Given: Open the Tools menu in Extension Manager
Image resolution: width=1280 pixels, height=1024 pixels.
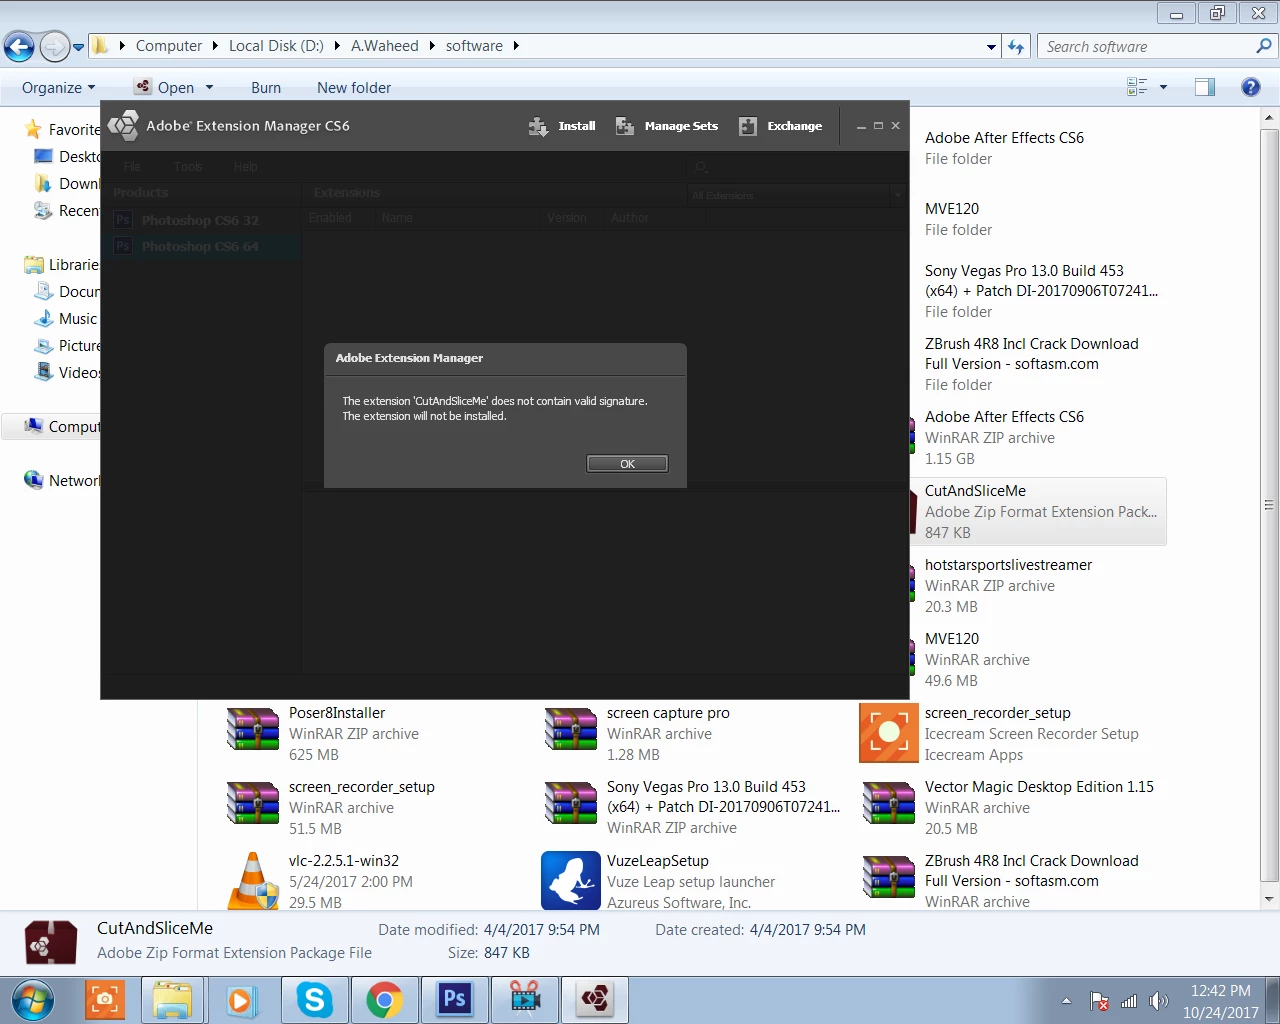Looking at the screenshot, I should click(x=188, y=167).
